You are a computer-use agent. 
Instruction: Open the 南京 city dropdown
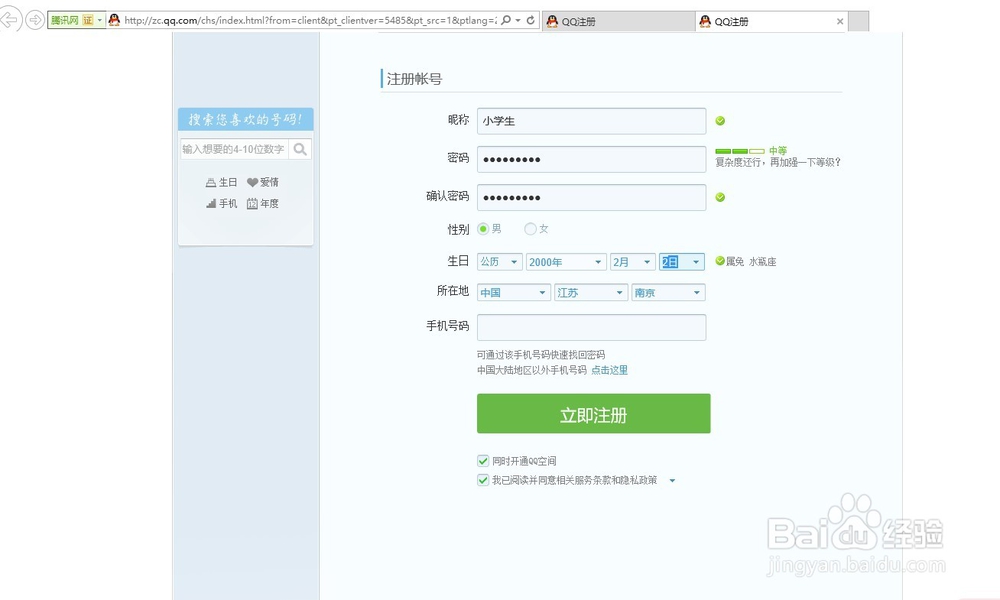[668, 293]
